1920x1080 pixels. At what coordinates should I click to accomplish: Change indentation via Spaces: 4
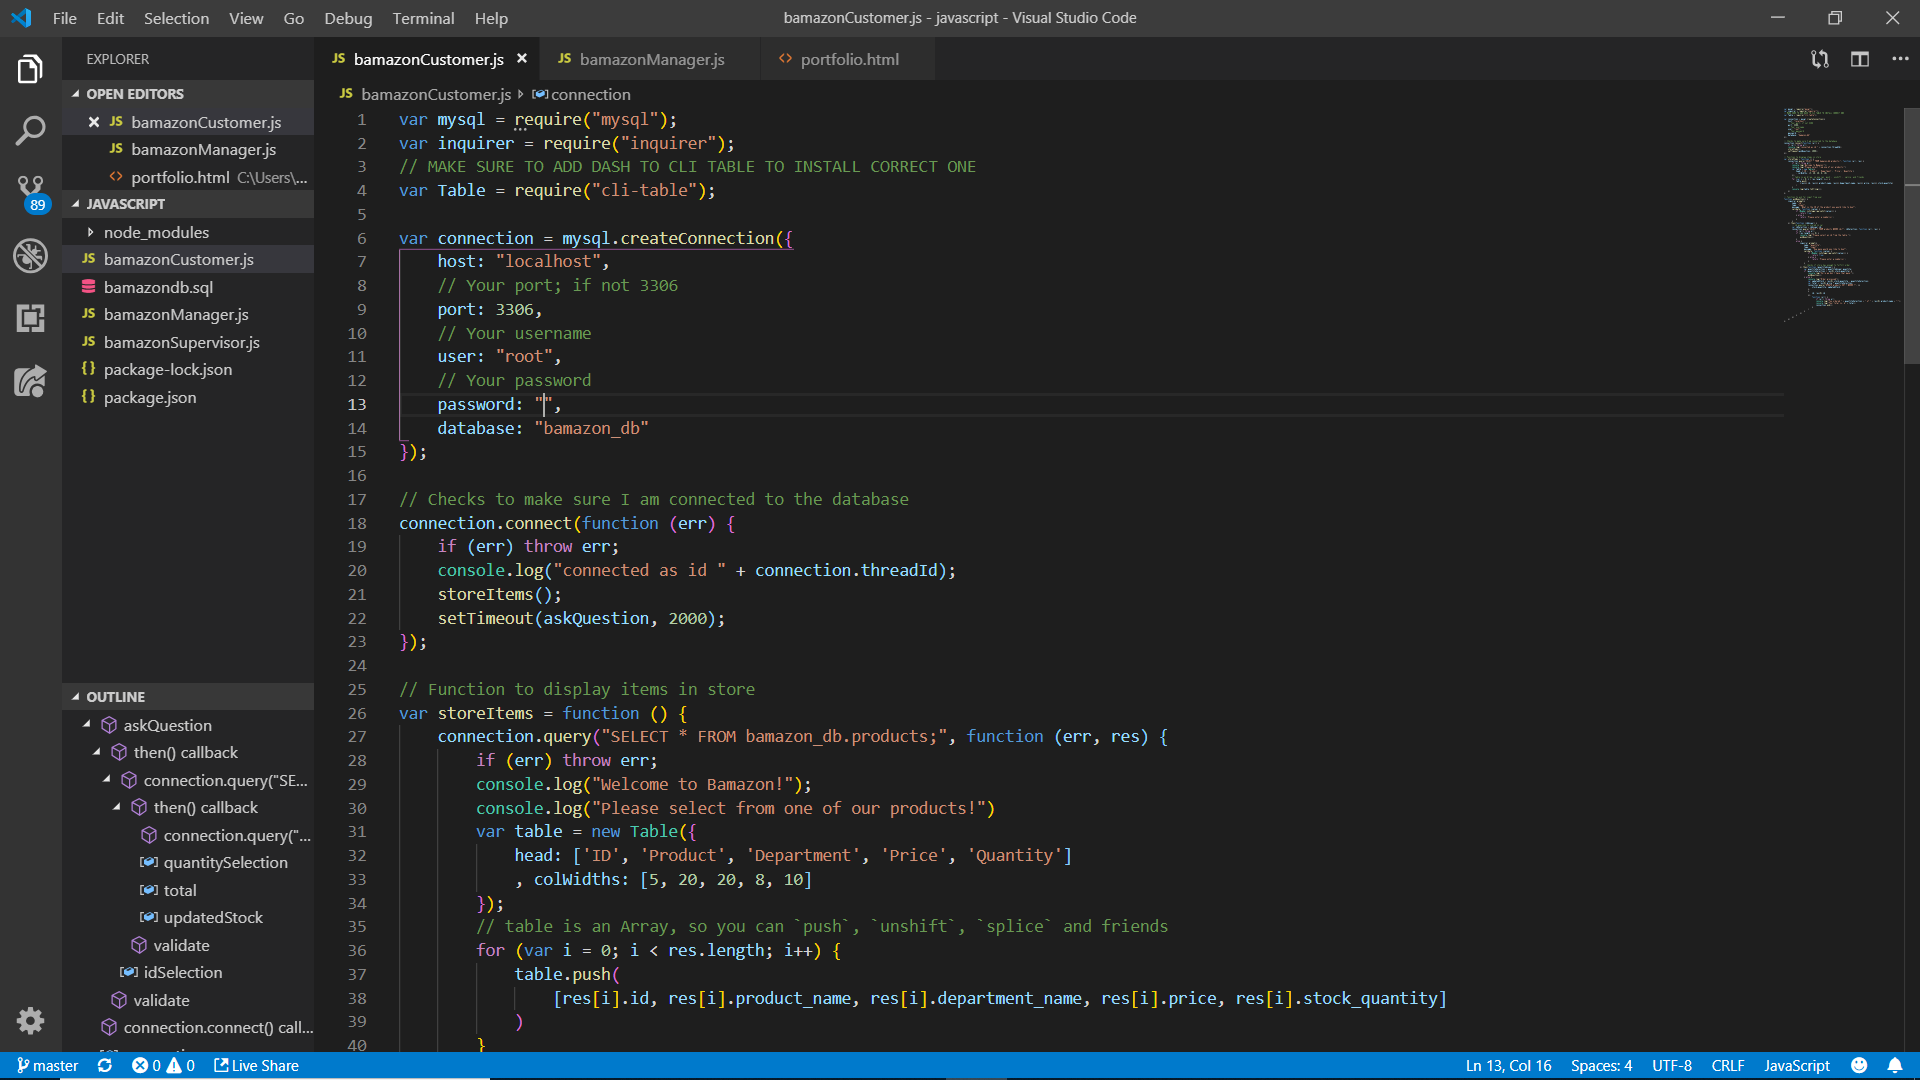tap(1601, 1066)
